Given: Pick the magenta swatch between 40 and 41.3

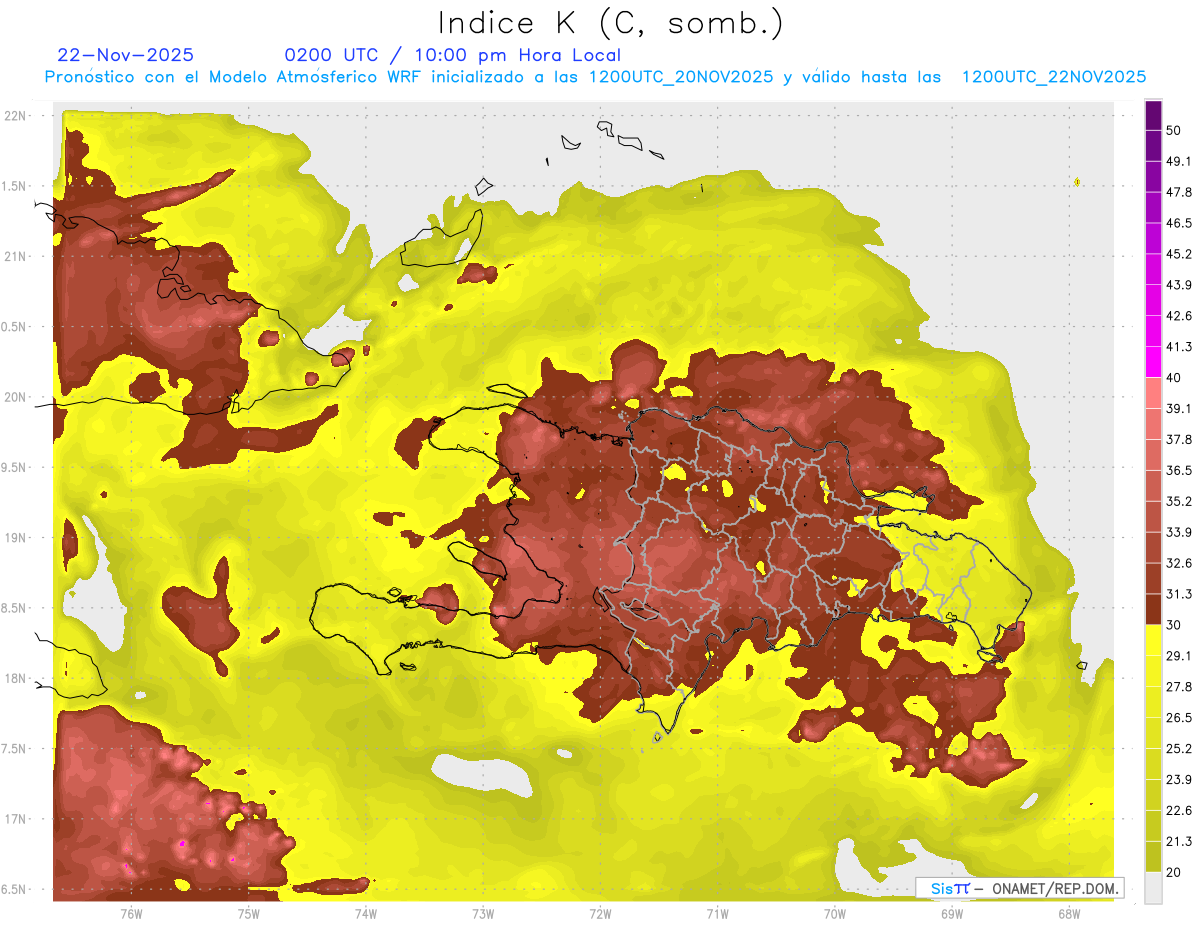Looking at the screenshot, I should (x=1153, y=362).
